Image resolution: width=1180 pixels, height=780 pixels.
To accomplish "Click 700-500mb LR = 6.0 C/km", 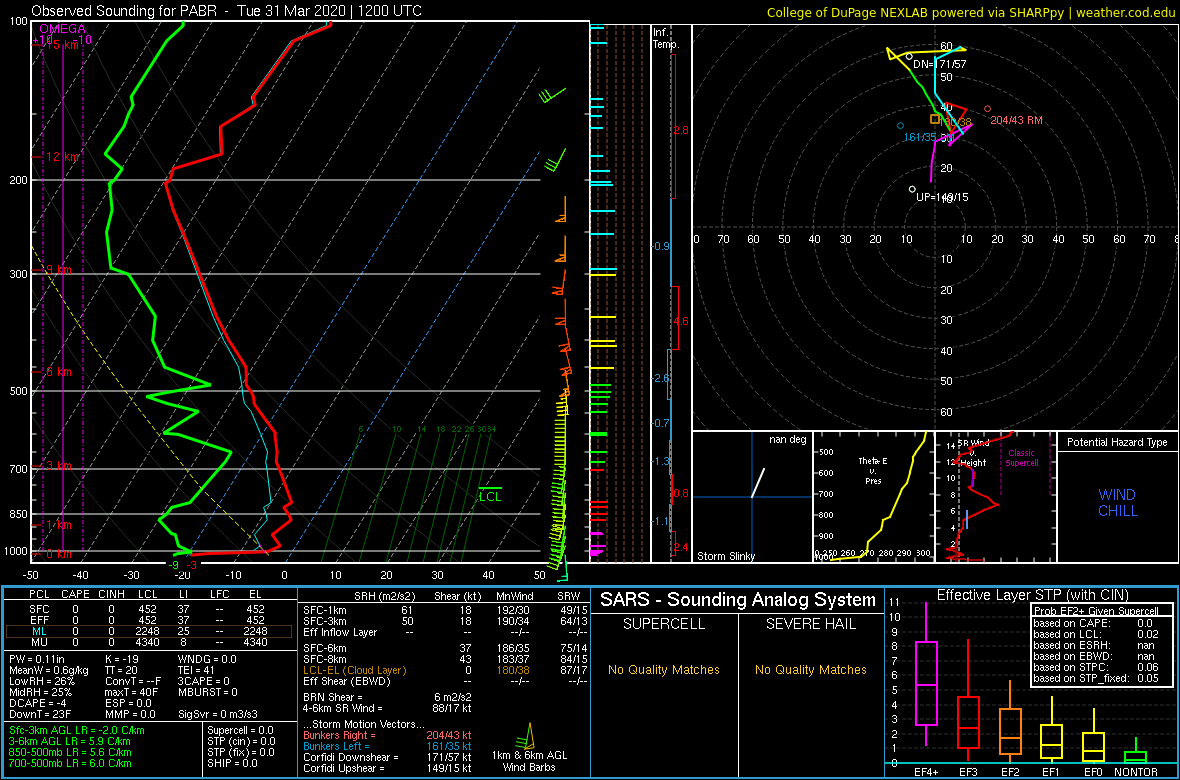I will (69, 763).
